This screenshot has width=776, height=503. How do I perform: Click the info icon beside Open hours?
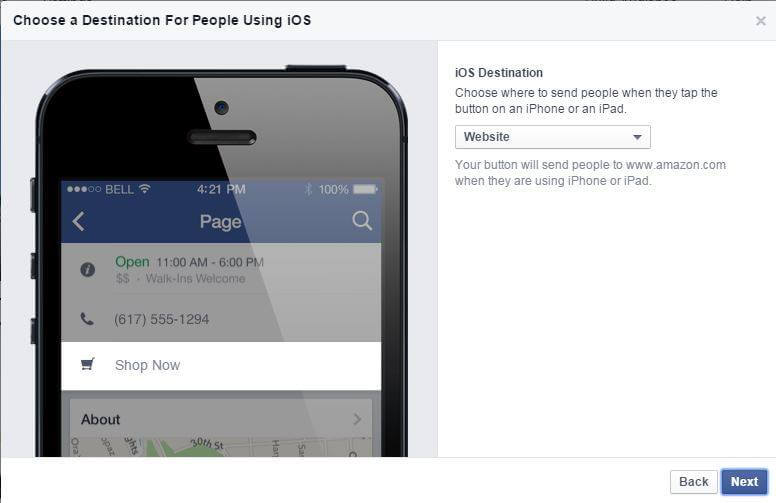point(88,269)
